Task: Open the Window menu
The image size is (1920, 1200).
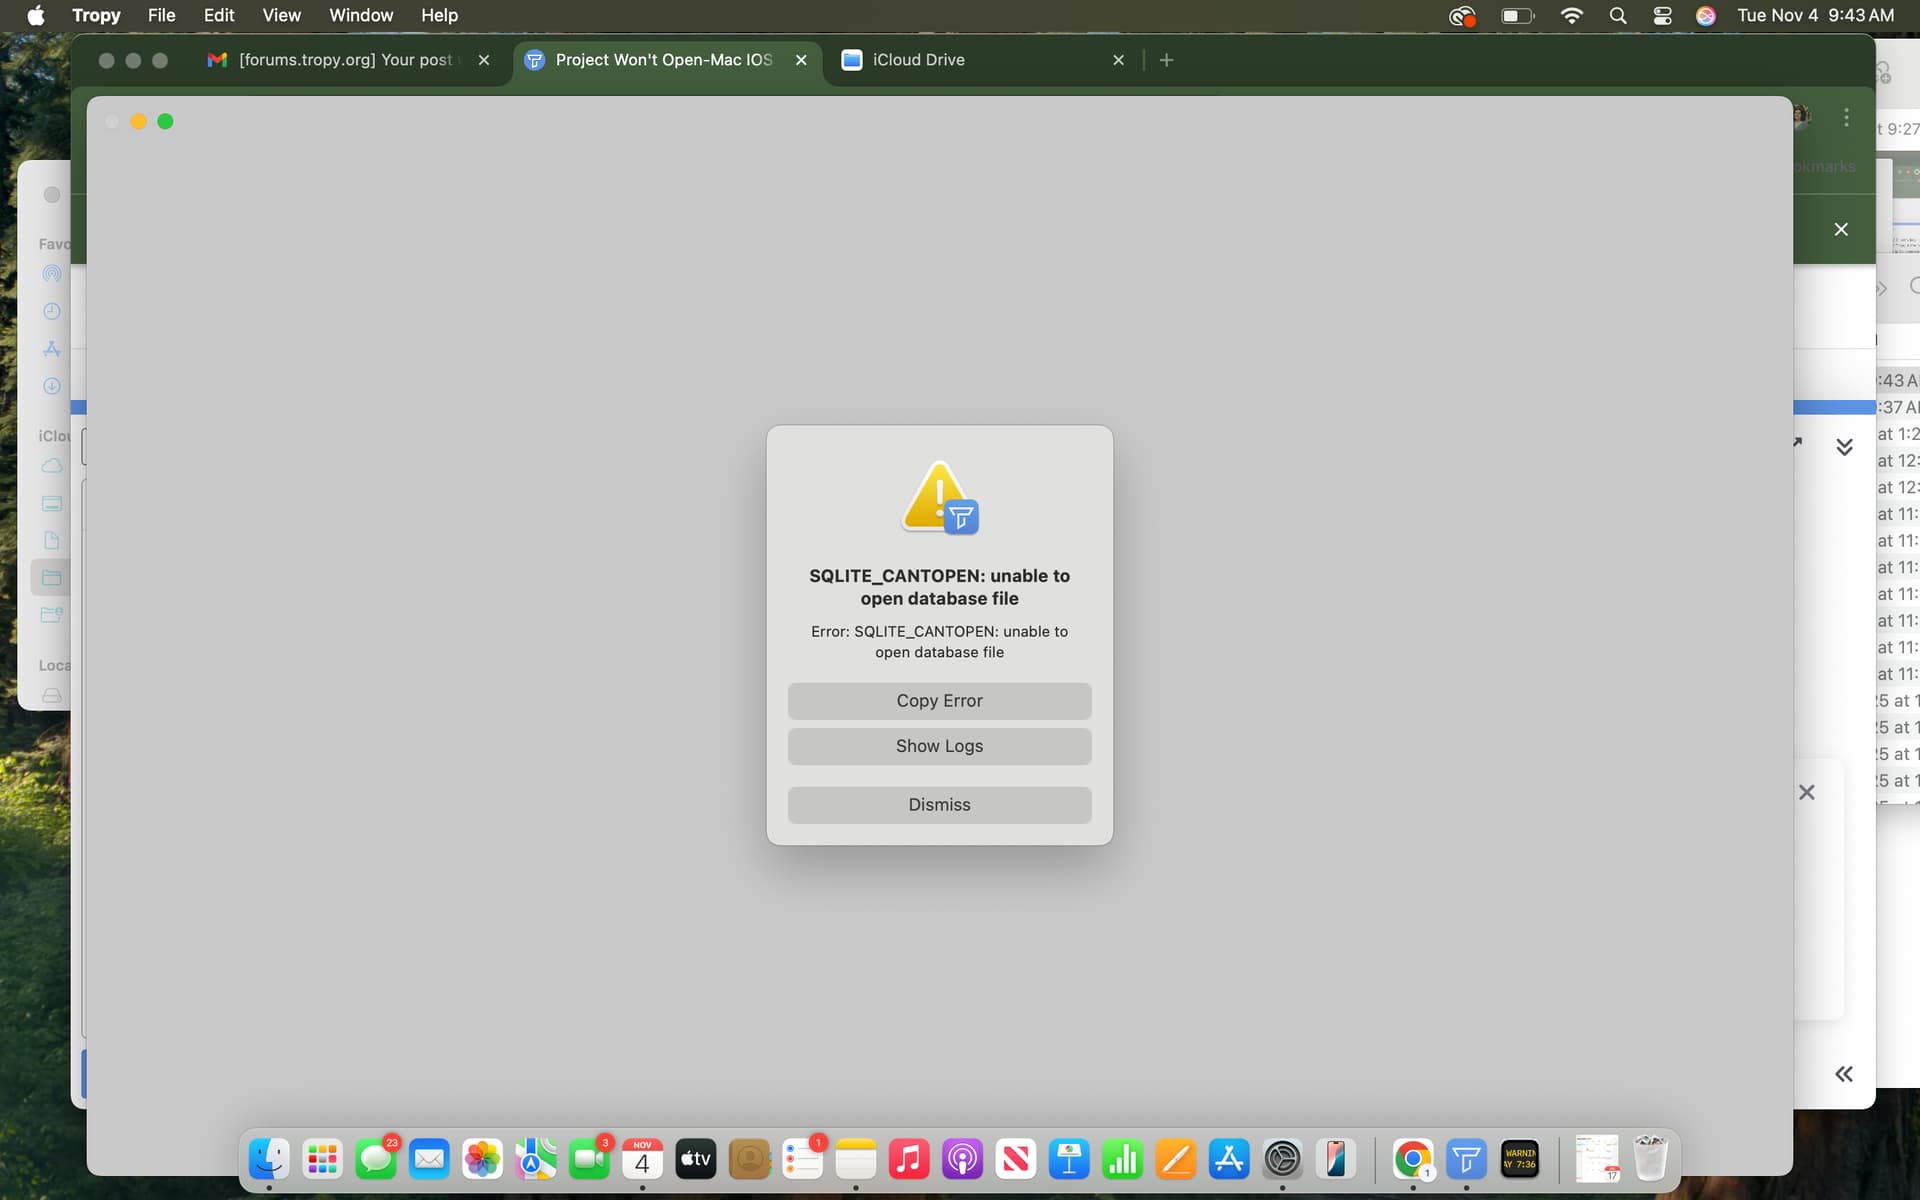Action: pos(360,15)
